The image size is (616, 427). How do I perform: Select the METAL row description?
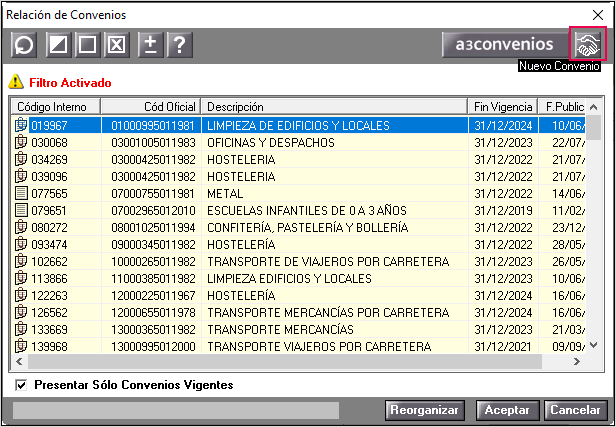point(225,193)
